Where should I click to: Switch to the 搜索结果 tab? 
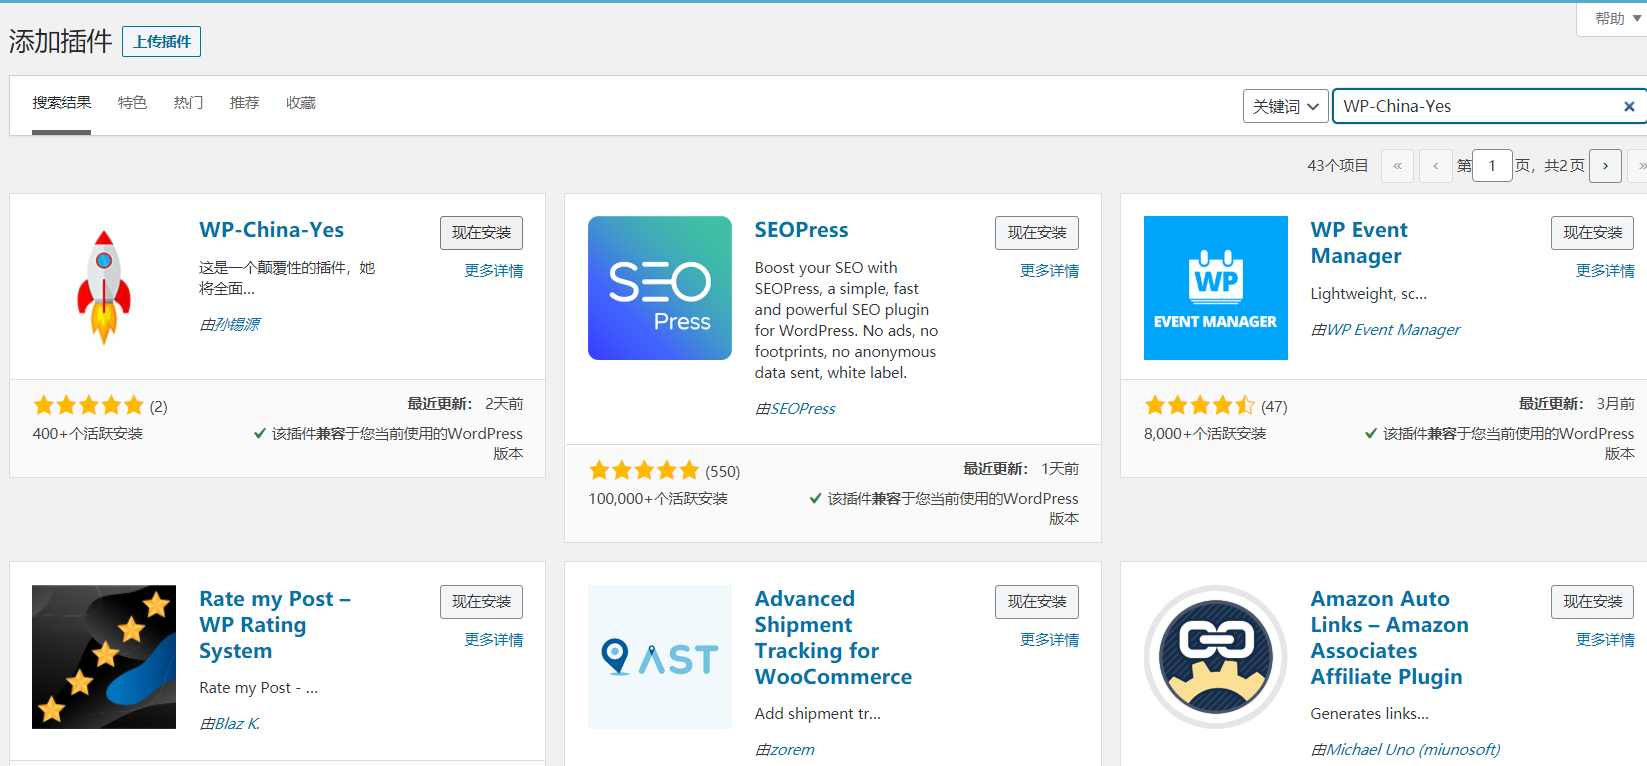[61, 103]
